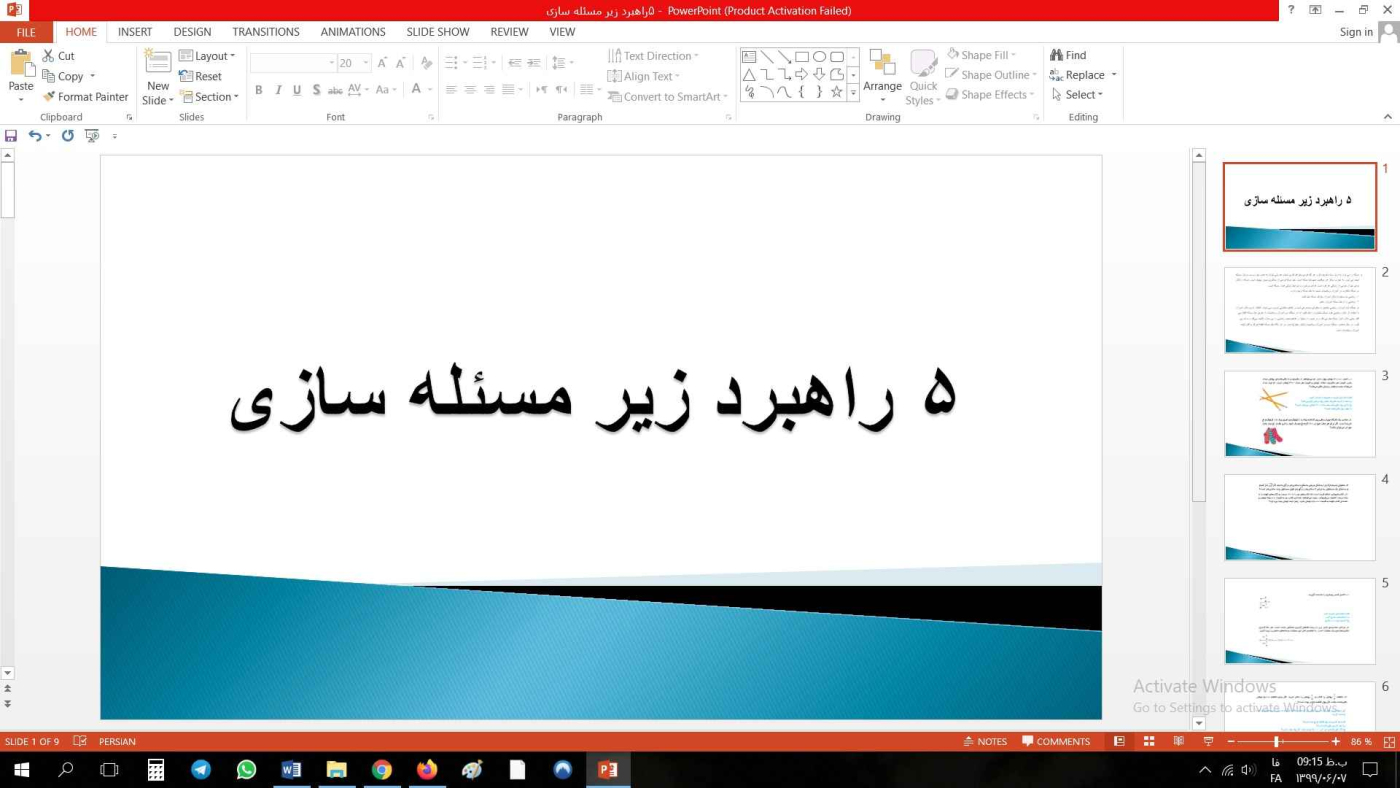
Task: Open the ANIMATIONS ribbon tab
Action: pos(353,32)
